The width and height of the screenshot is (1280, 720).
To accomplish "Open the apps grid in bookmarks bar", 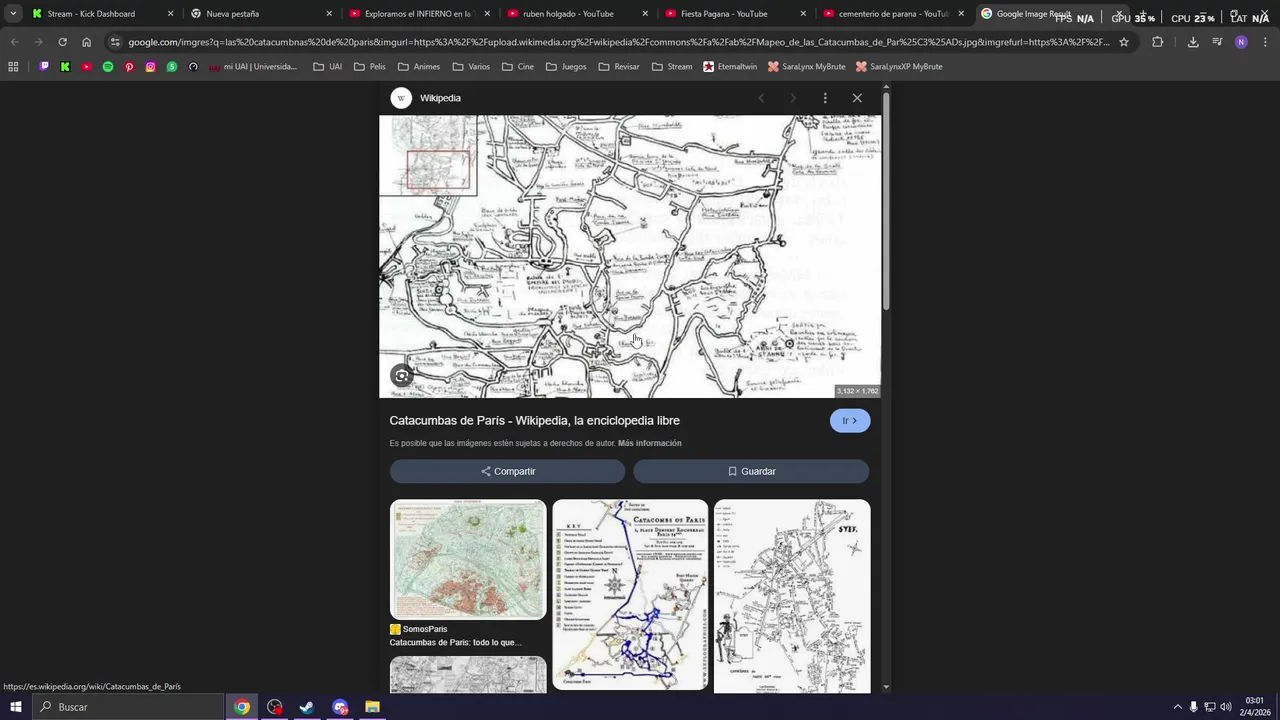I will 13,66.
